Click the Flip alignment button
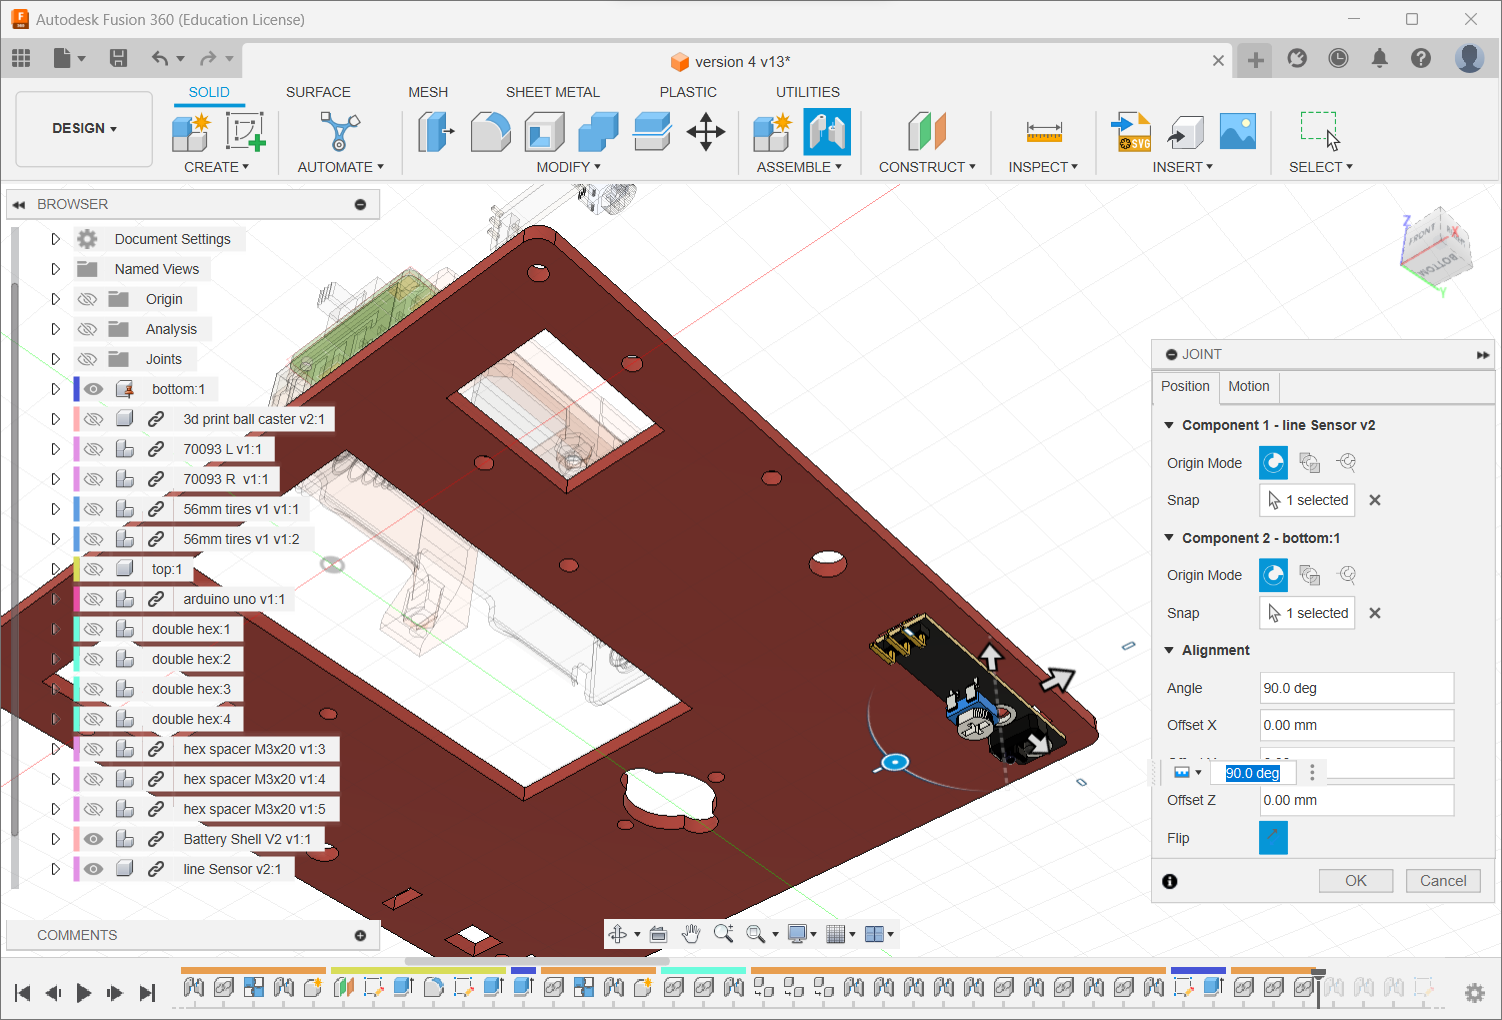Screen dimensions: 1502x1020 1273,838
